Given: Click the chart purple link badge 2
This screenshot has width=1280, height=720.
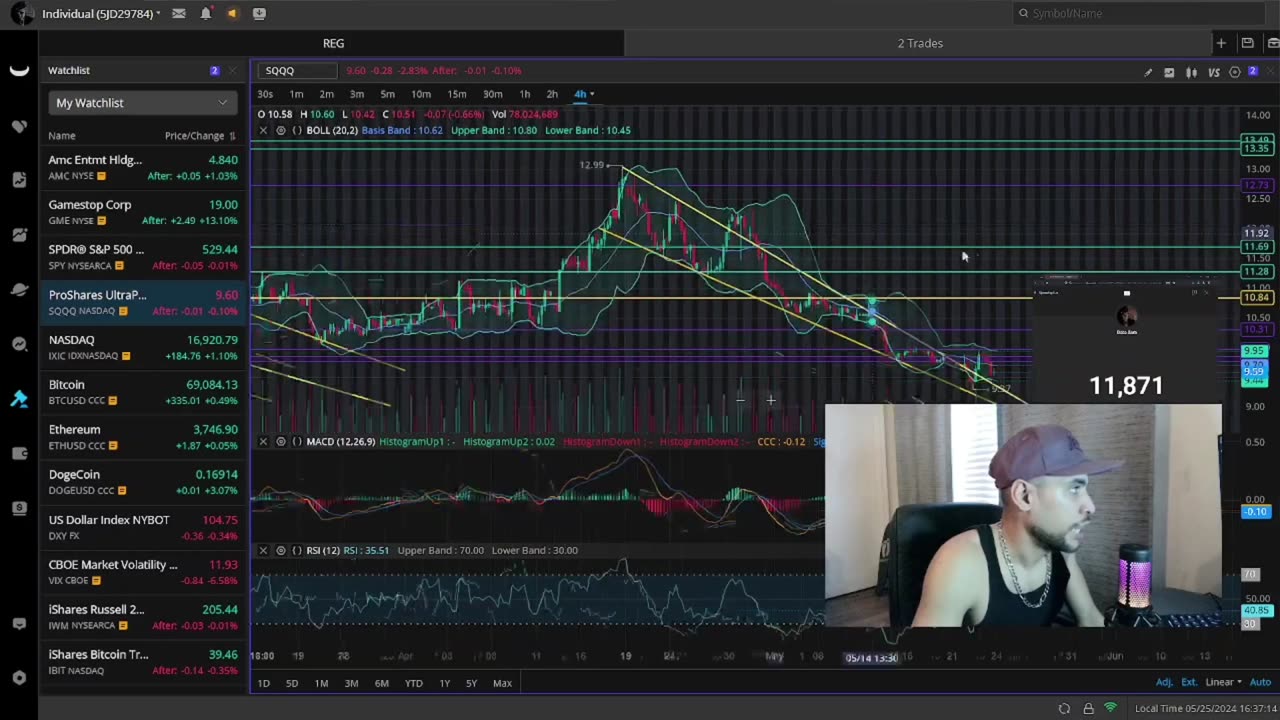Looking at the screenshot, I should [1253, 72].
